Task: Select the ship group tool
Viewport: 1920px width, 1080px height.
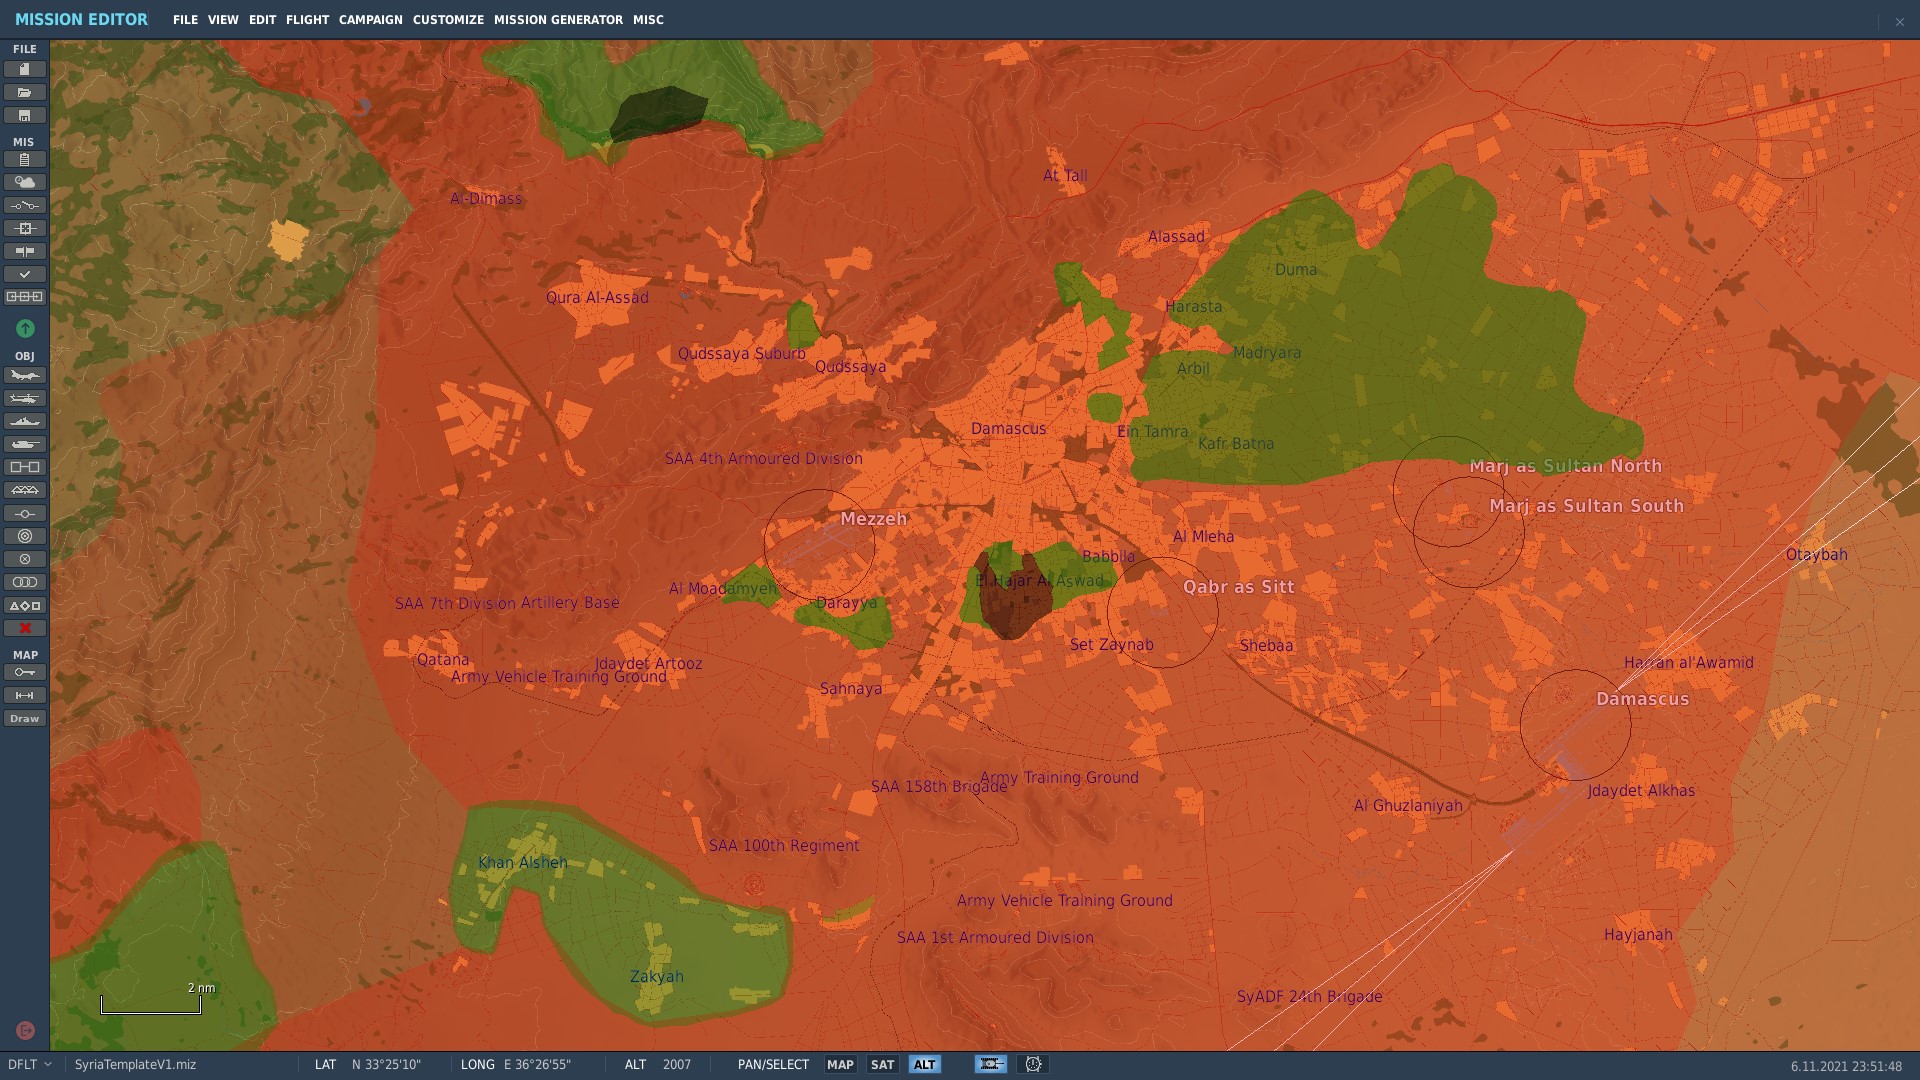Action: click(x=25, y=421)
